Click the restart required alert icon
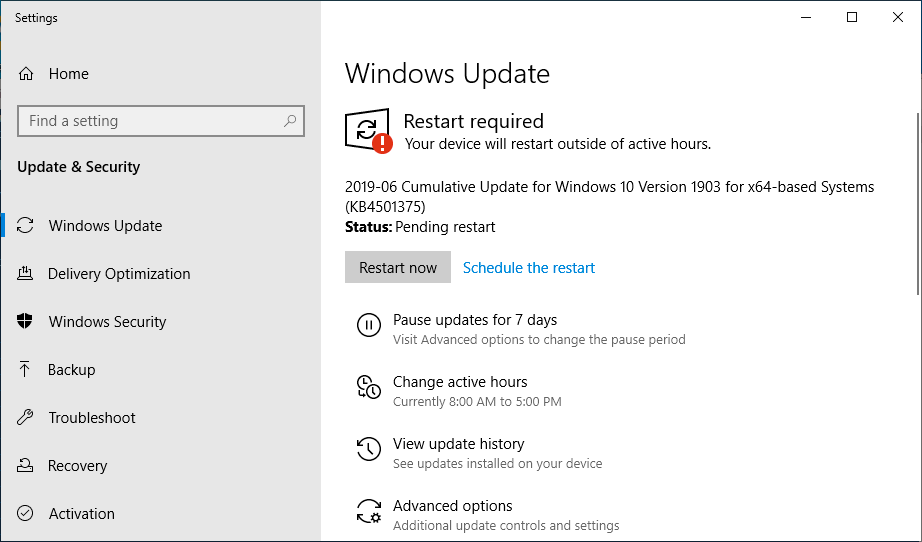This screenshot has height=542, width=922. pos(368,131)
